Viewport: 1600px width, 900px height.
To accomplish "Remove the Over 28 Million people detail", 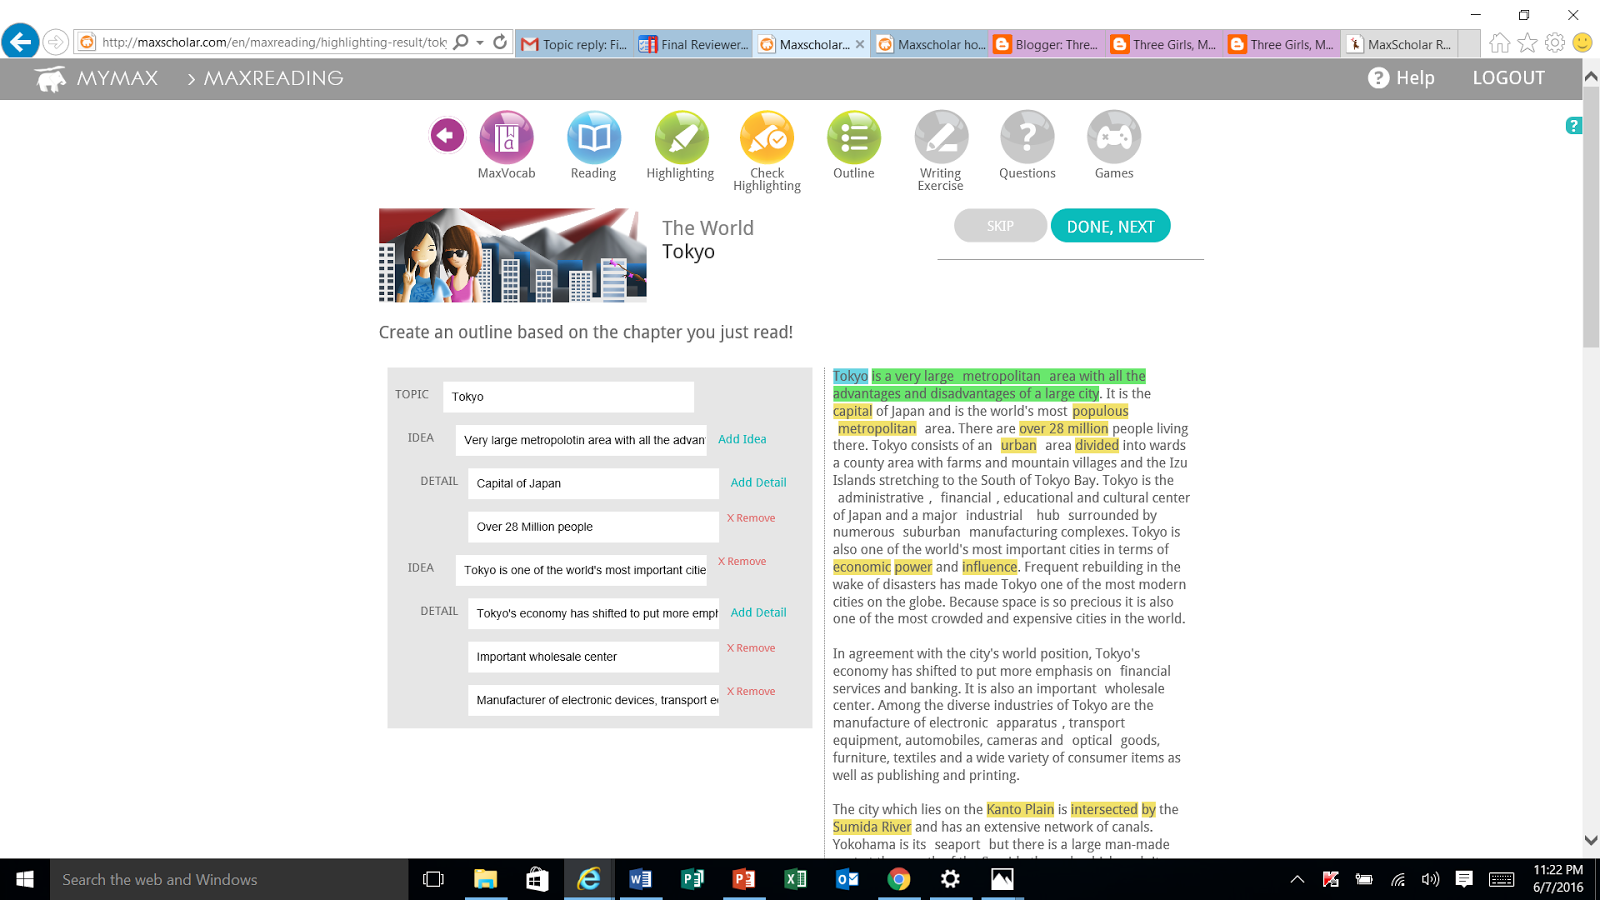I will pyautogui.click(x=750, y=518).
